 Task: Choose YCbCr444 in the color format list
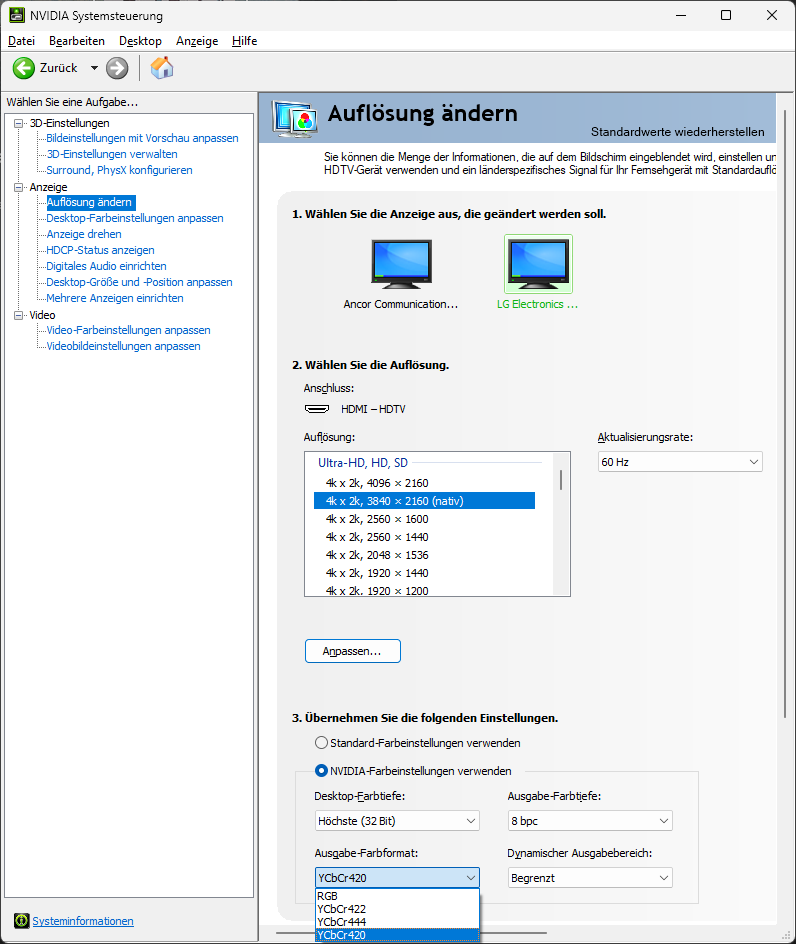click(397, 922)
